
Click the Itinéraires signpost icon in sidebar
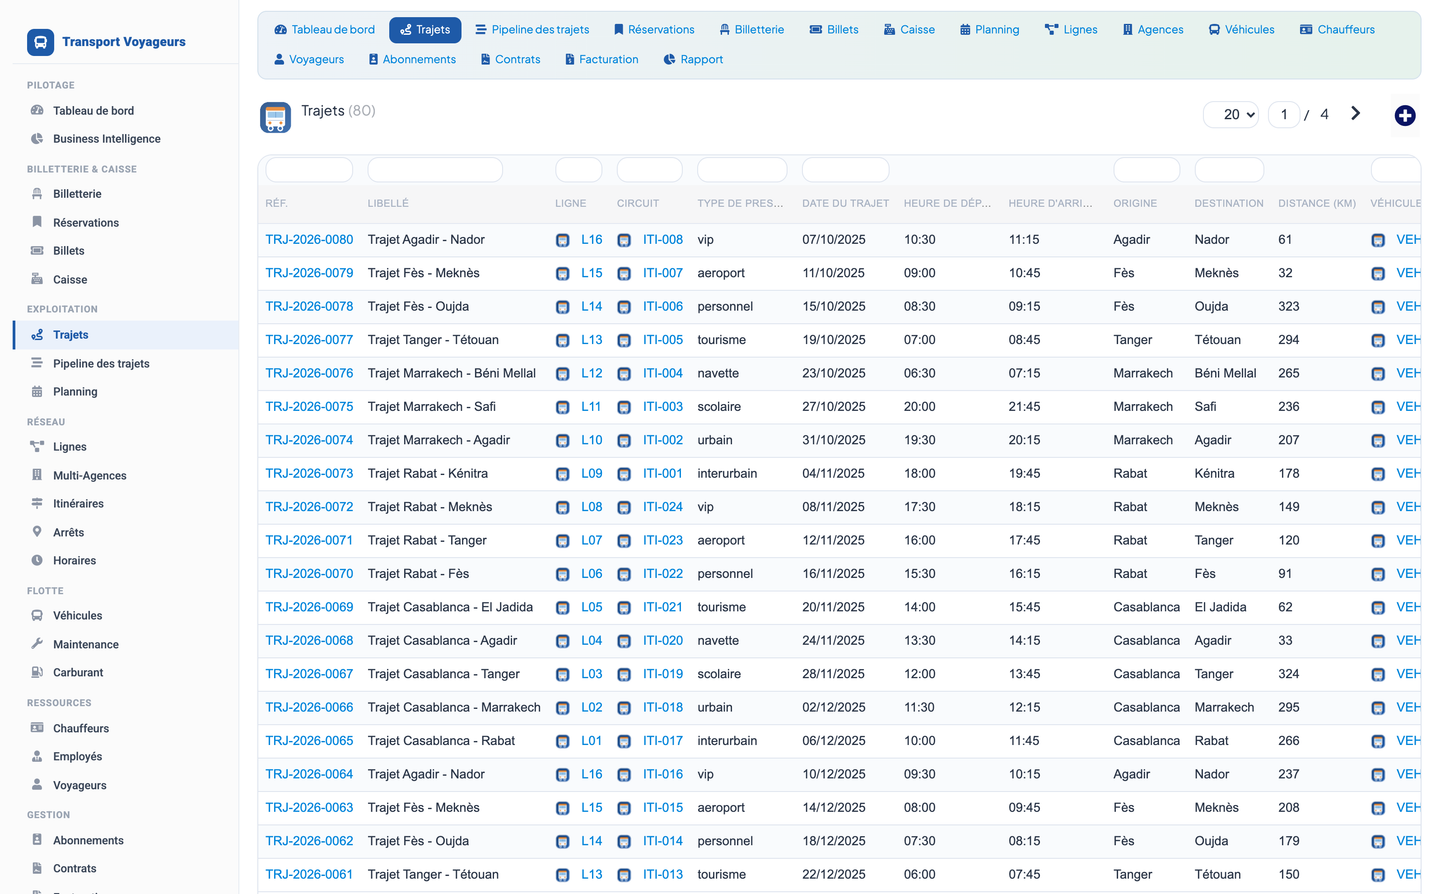[x=37, y=504]
